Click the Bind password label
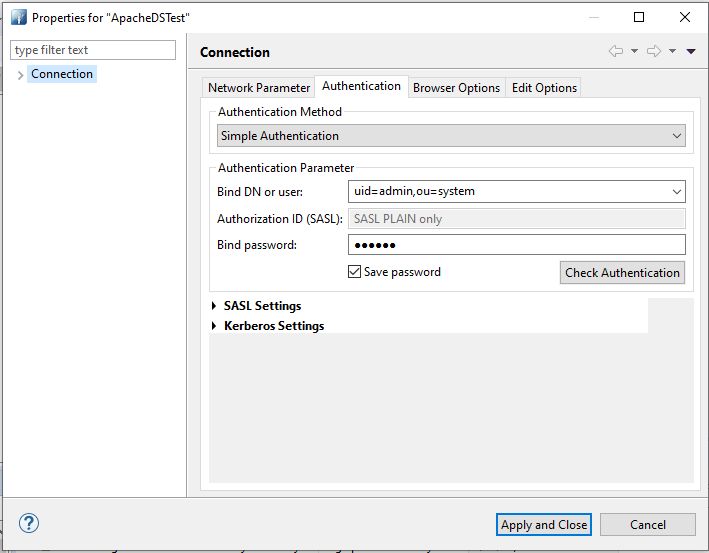This screenshot has width=709, height=553. (x=257, y=245)
